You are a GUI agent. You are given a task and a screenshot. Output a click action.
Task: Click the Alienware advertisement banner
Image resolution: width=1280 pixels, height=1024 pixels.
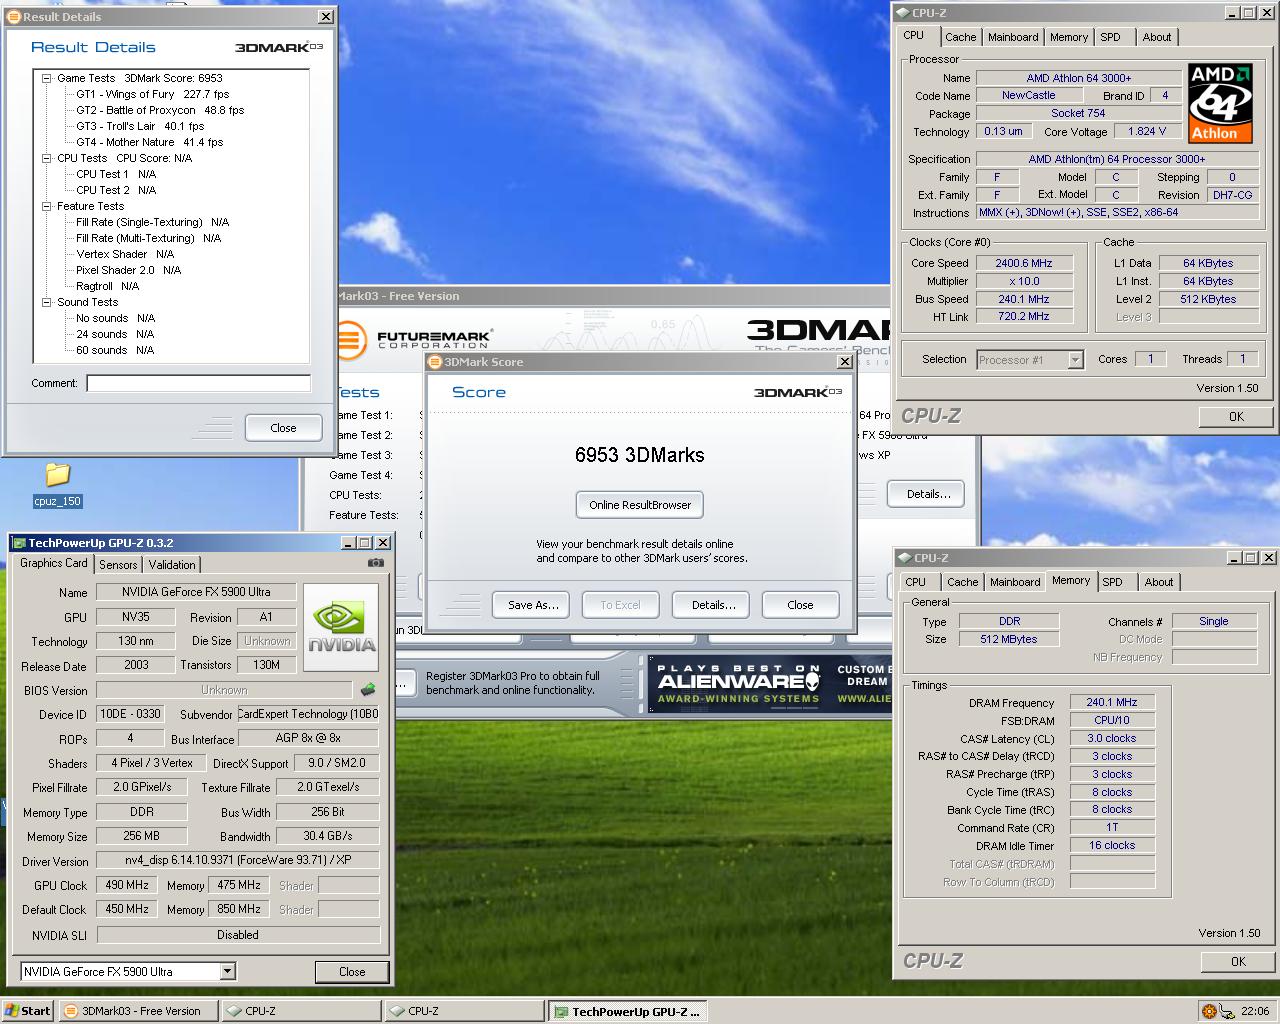click(x=768, y=682)
